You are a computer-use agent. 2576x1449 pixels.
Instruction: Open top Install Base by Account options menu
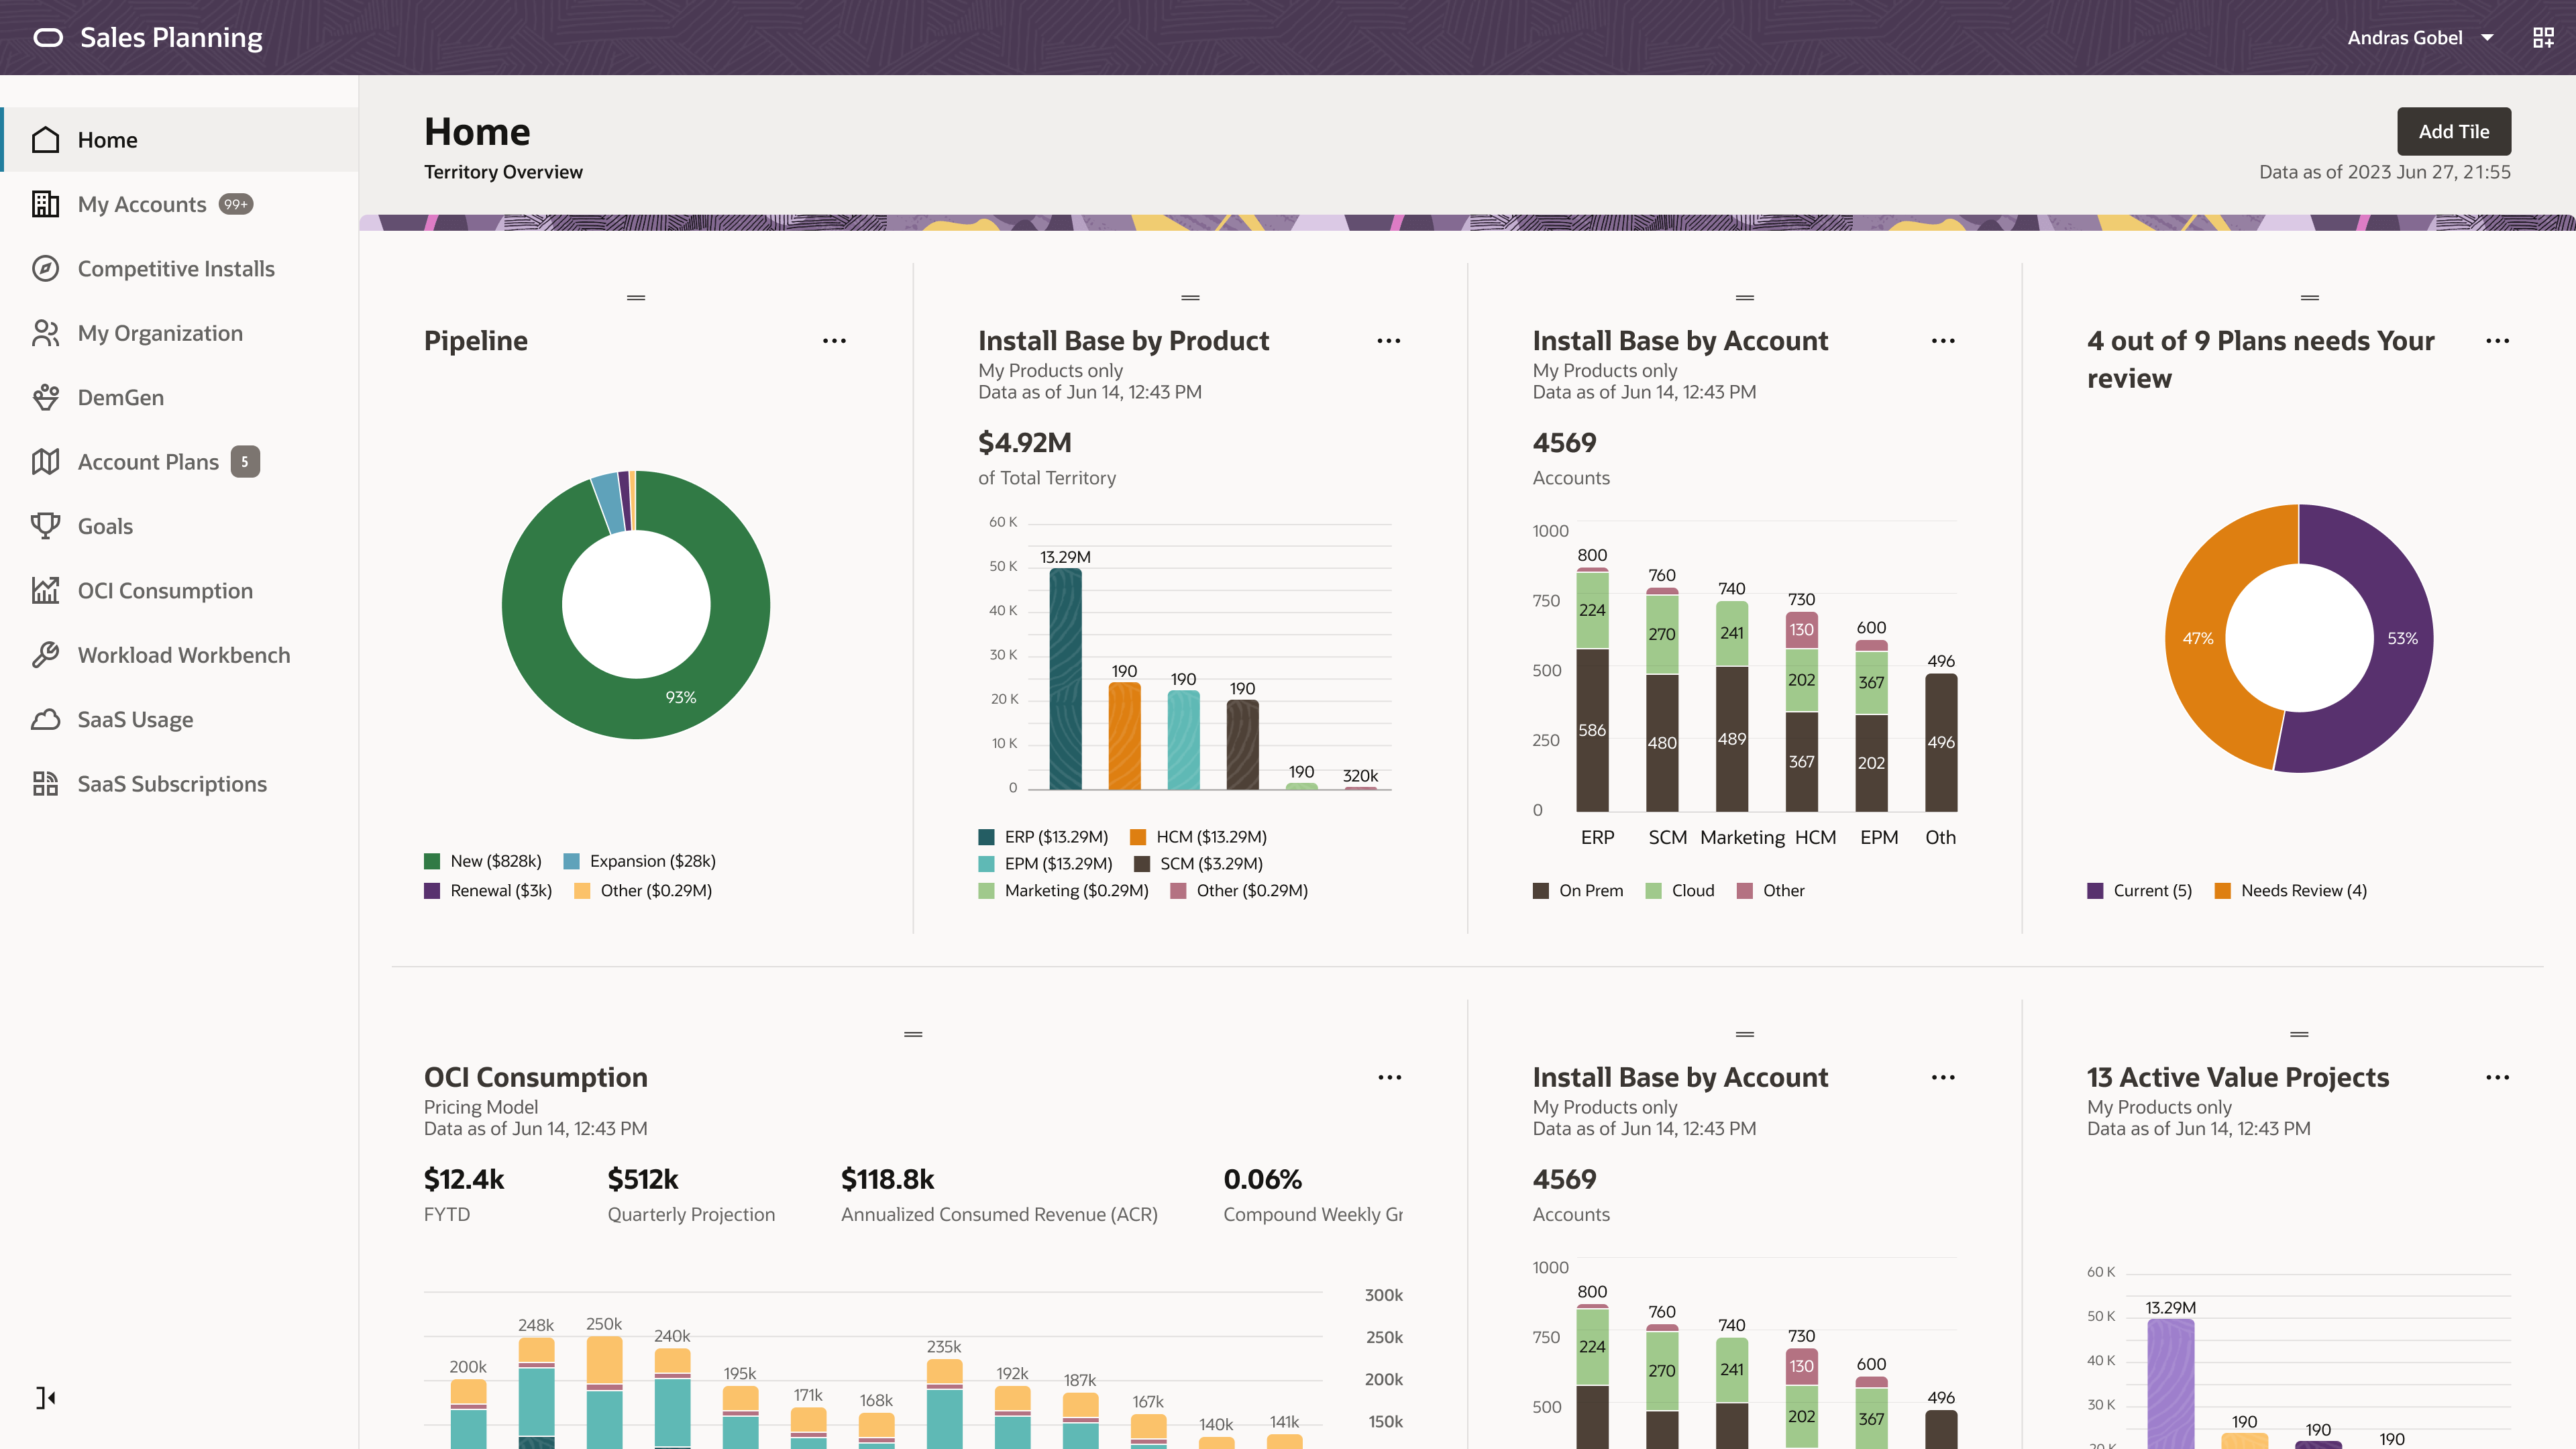(x=1943, y=341)
